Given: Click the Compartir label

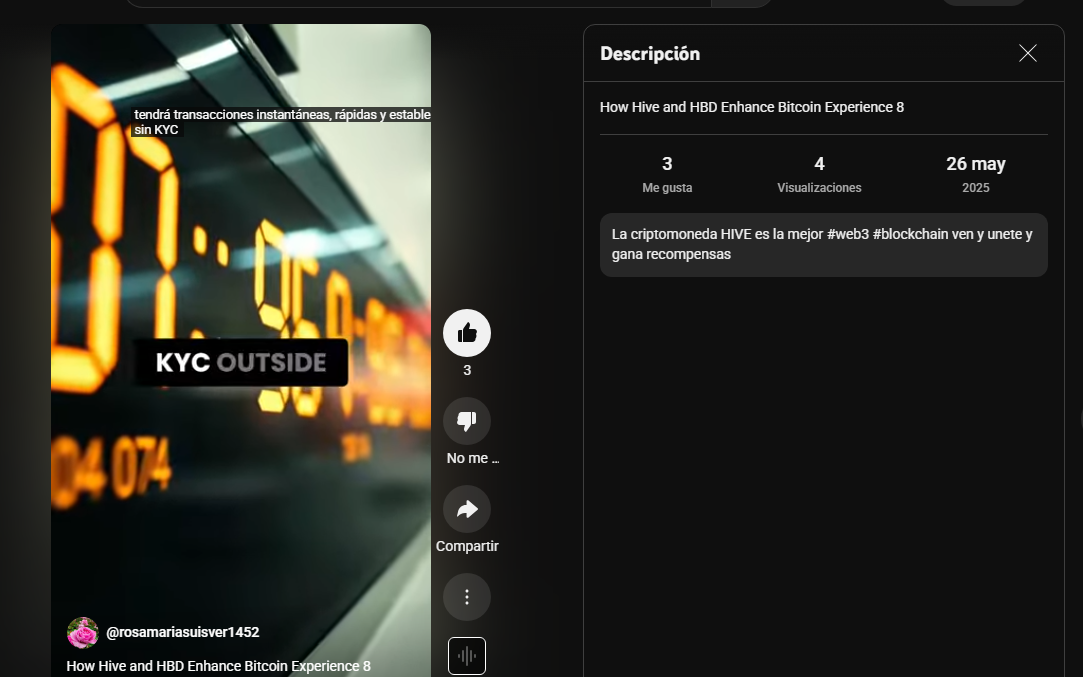Looking at the screenshot, I should (x=467, y=546).
